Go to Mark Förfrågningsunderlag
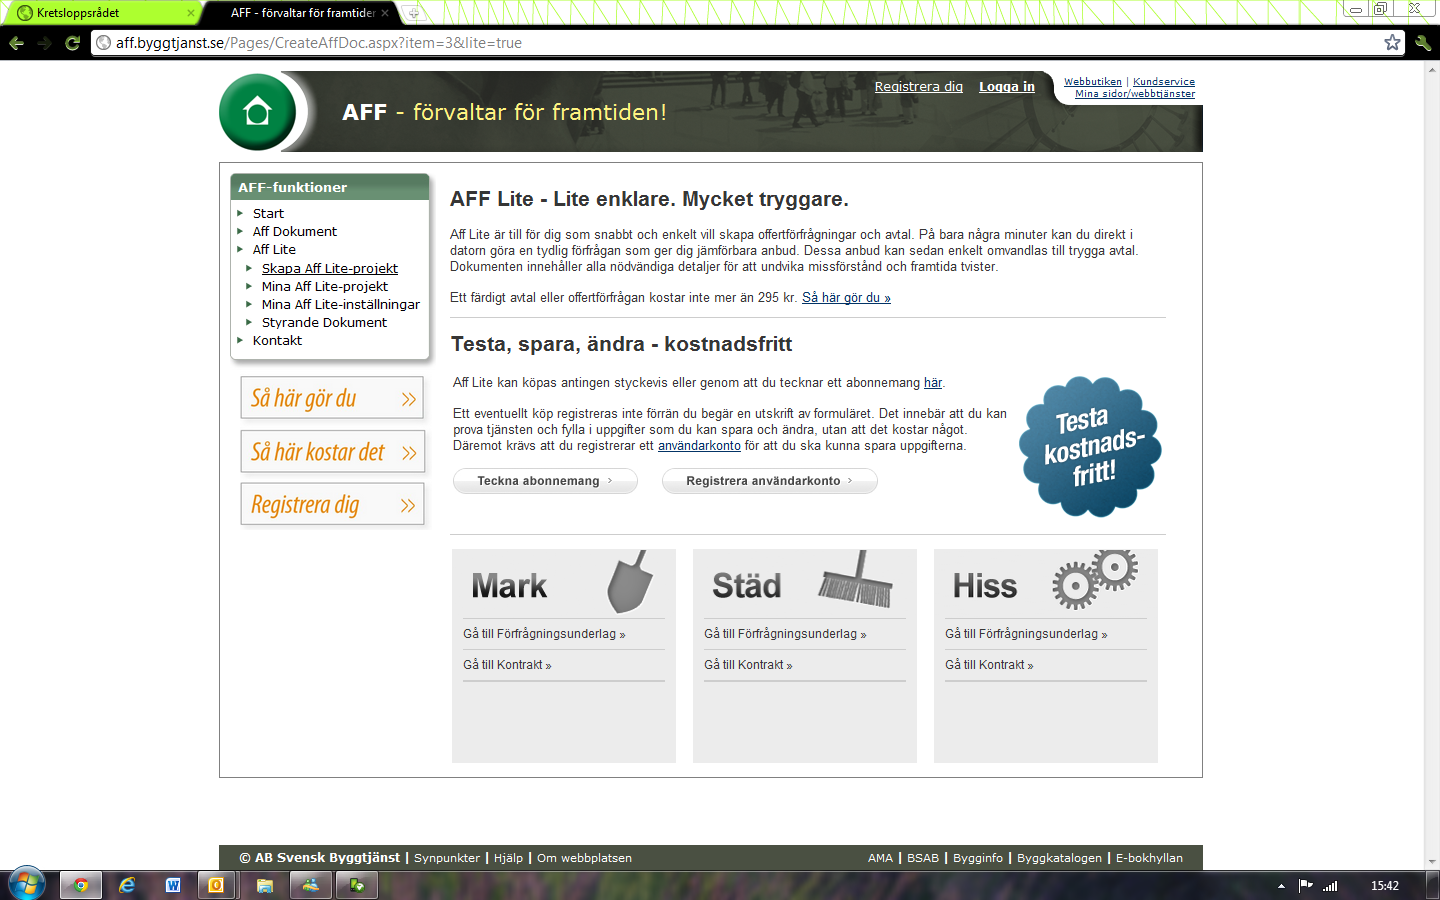Image resolution: width=1440 pixels, height=900 pixels. click(544, 634)
